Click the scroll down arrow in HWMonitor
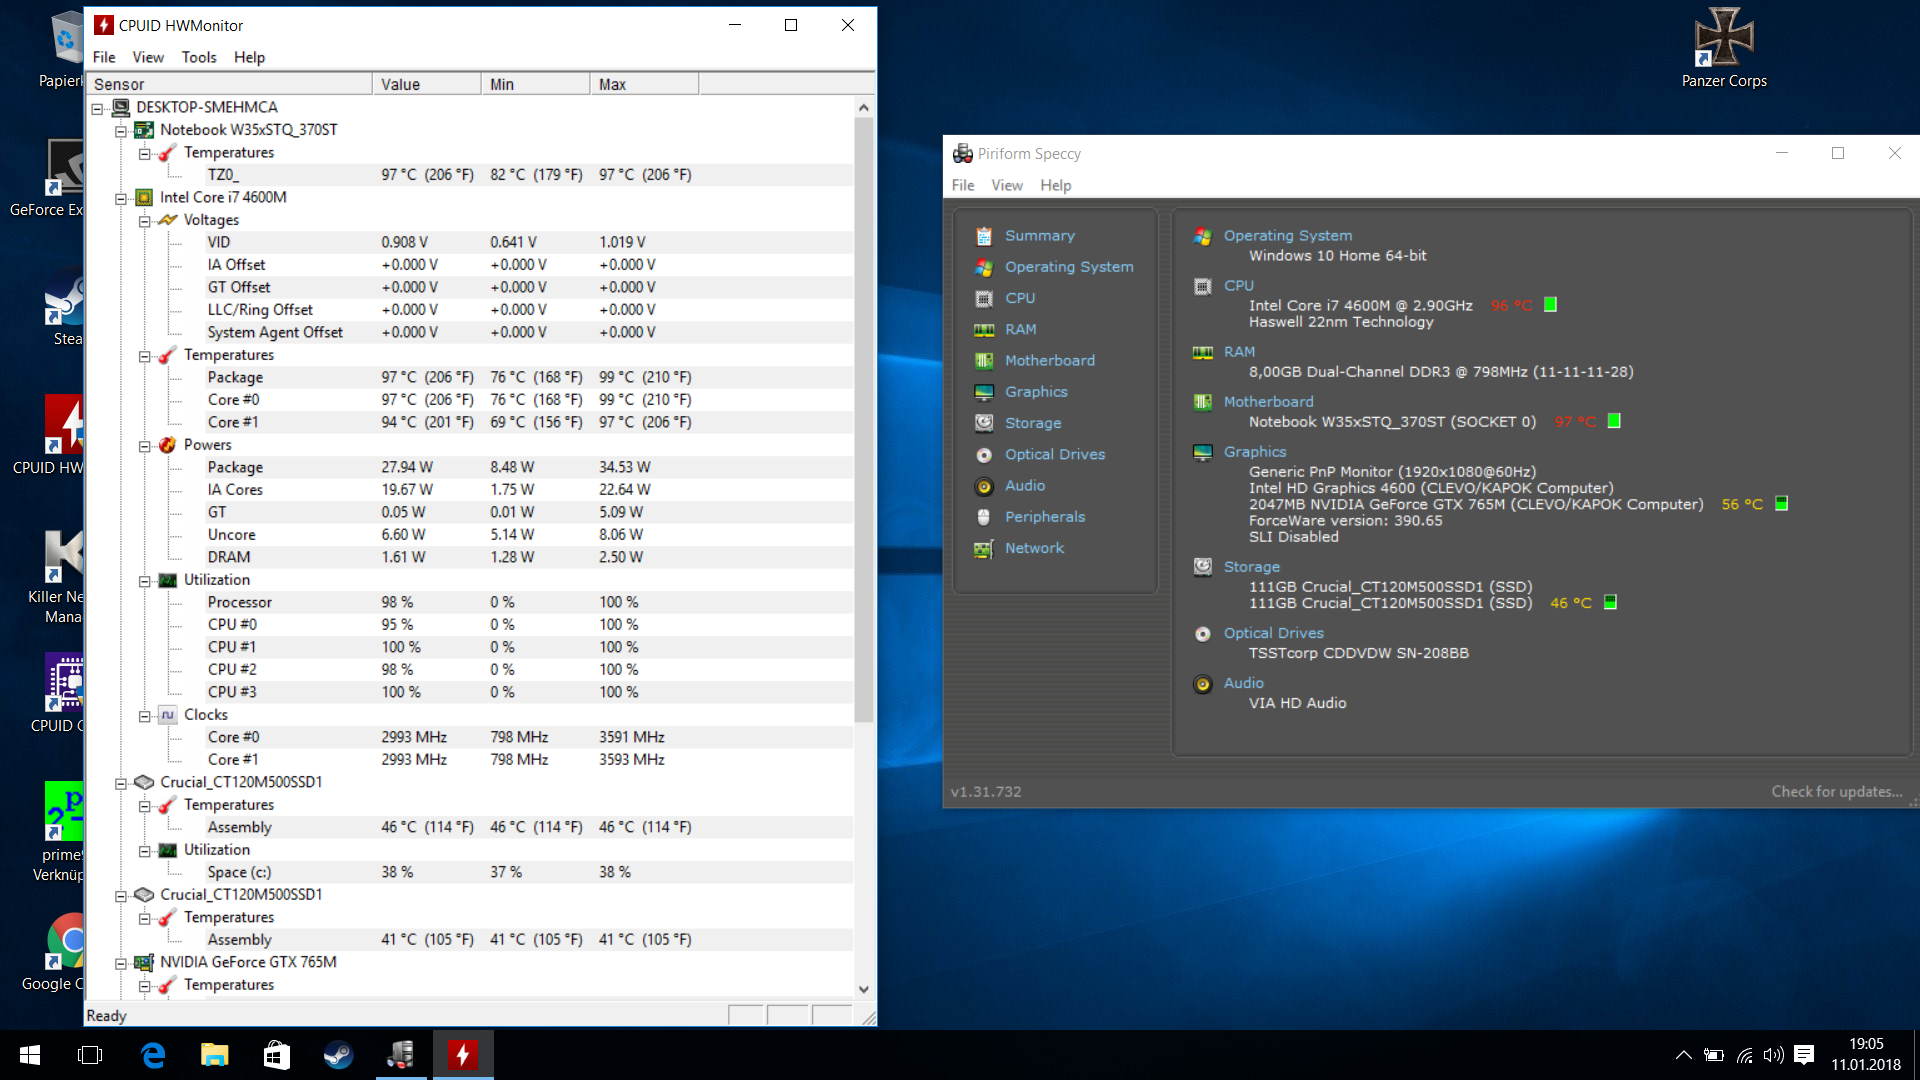The image size is (1920, 1080). click(x=863, y=989)
